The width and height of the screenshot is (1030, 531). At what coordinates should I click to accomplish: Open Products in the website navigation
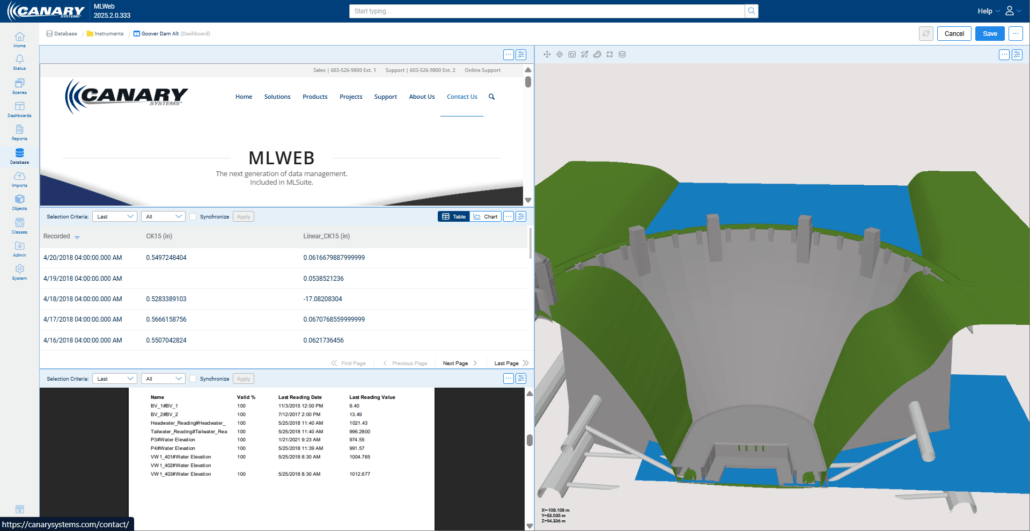pyautogui.click(x=315, y=97)
